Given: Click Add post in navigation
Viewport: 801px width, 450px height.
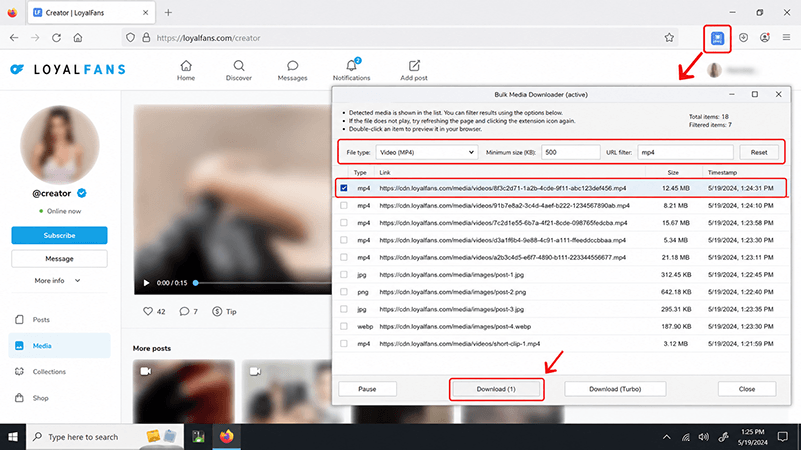Looking at the screenshot, I should click(414, 70).
